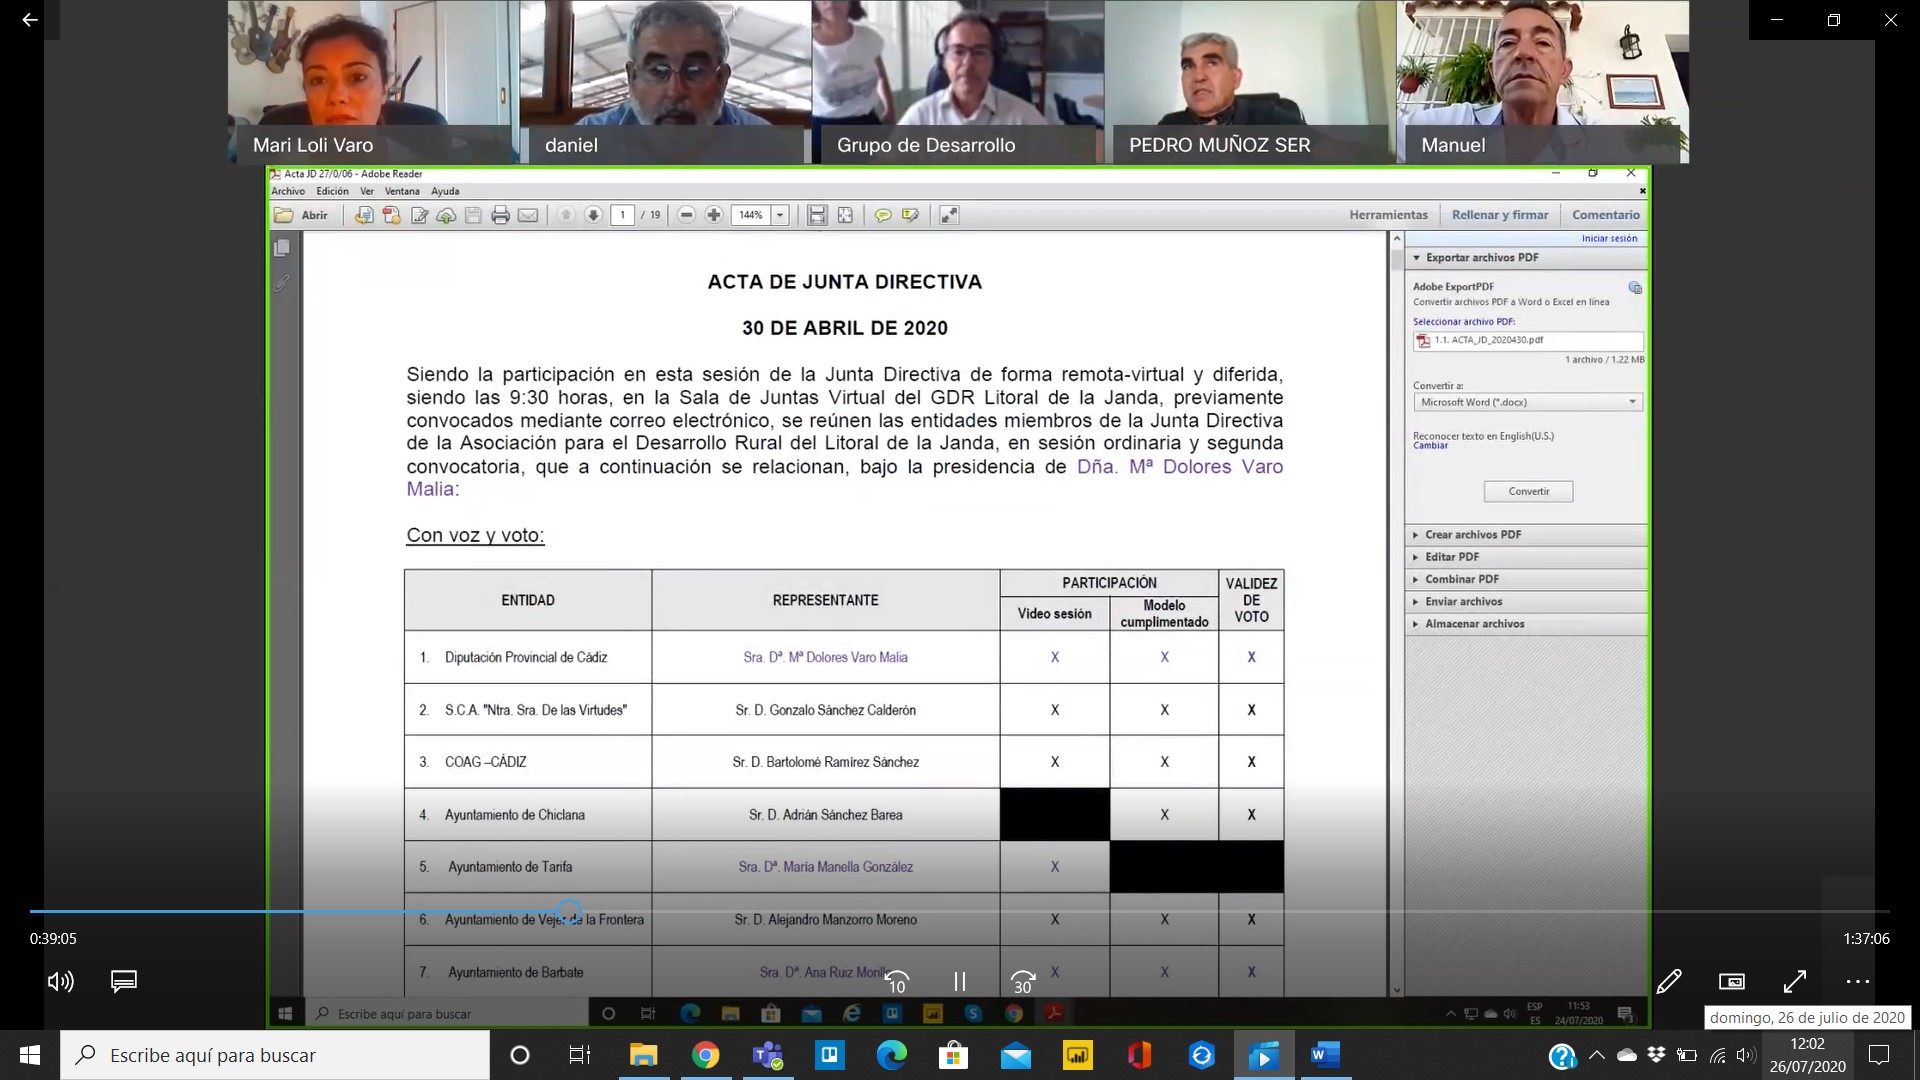The image size is (1920, 1080).
Task: Click the Mari Loli Varo participant thumbnail
Action: click(373, 82)
